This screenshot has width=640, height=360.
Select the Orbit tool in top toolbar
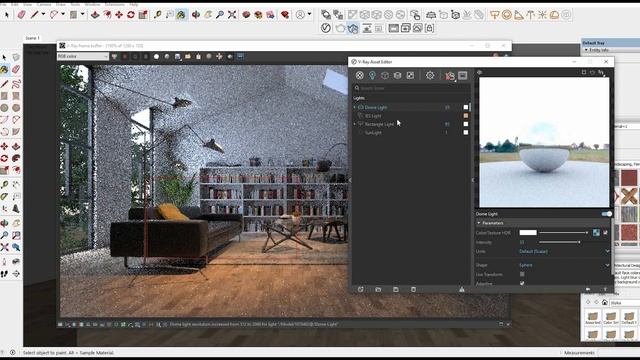pos(196,15)
